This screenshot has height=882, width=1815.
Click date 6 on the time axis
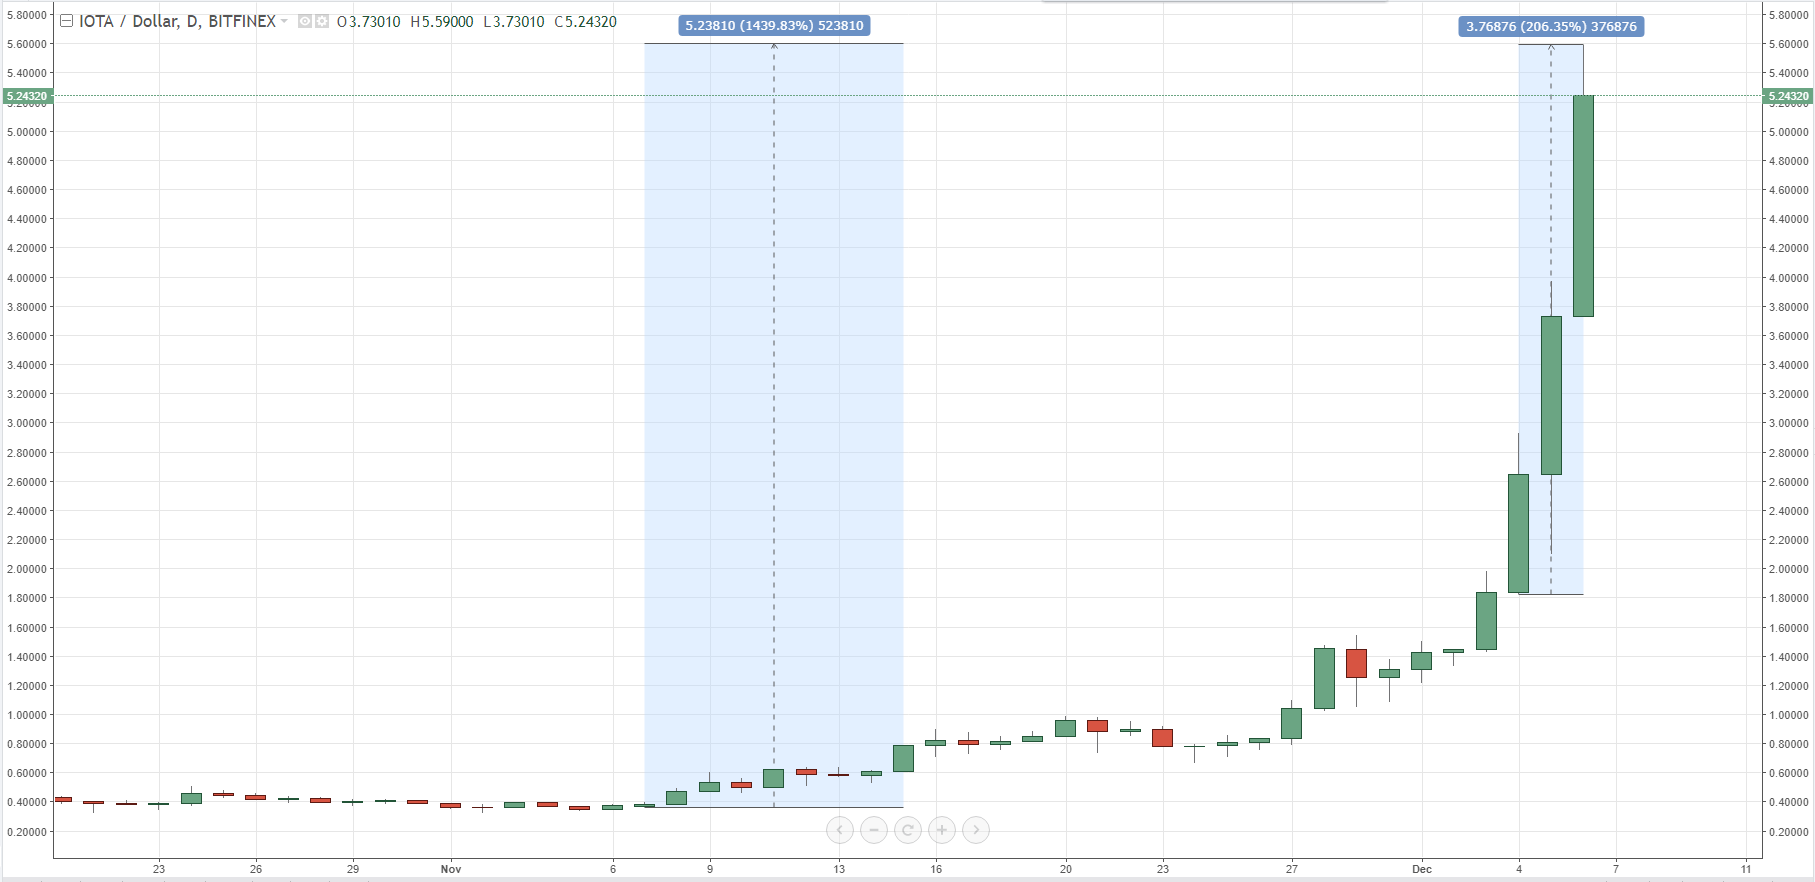pos(613,869)
